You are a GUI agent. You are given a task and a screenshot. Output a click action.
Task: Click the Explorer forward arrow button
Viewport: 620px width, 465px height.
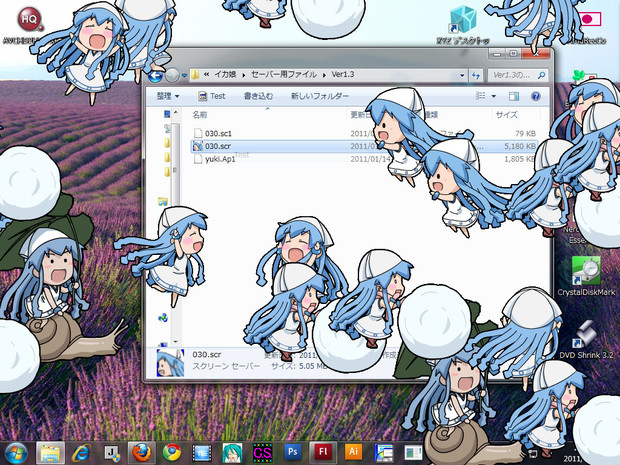coord(172,76)
